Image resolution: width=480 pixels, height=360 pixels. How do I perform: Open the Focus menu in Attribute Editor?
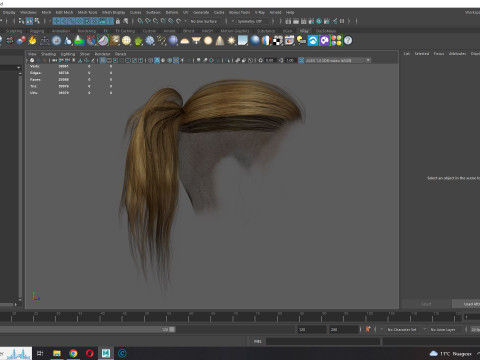[439, 54]
